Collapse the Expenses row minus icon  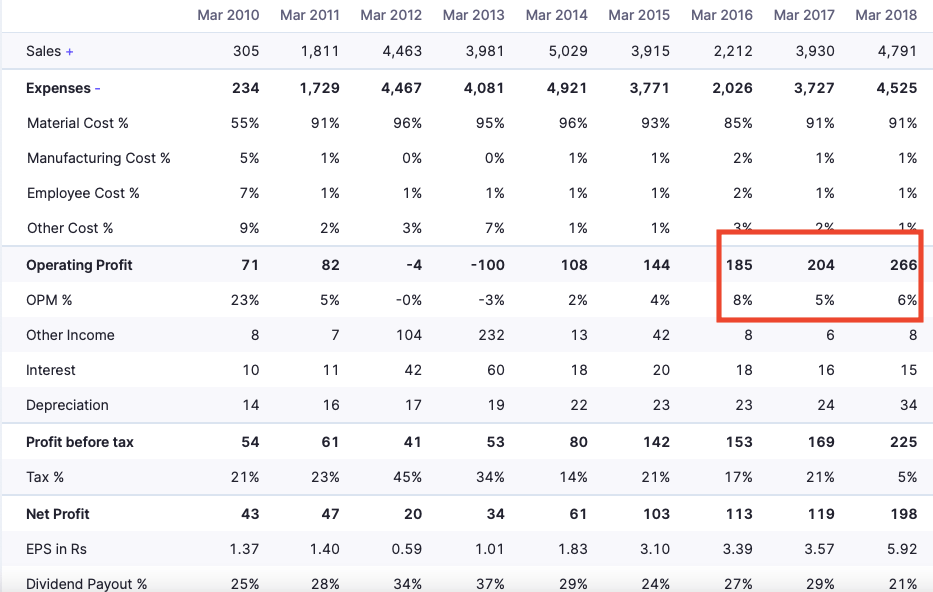[x=98, y=89]
